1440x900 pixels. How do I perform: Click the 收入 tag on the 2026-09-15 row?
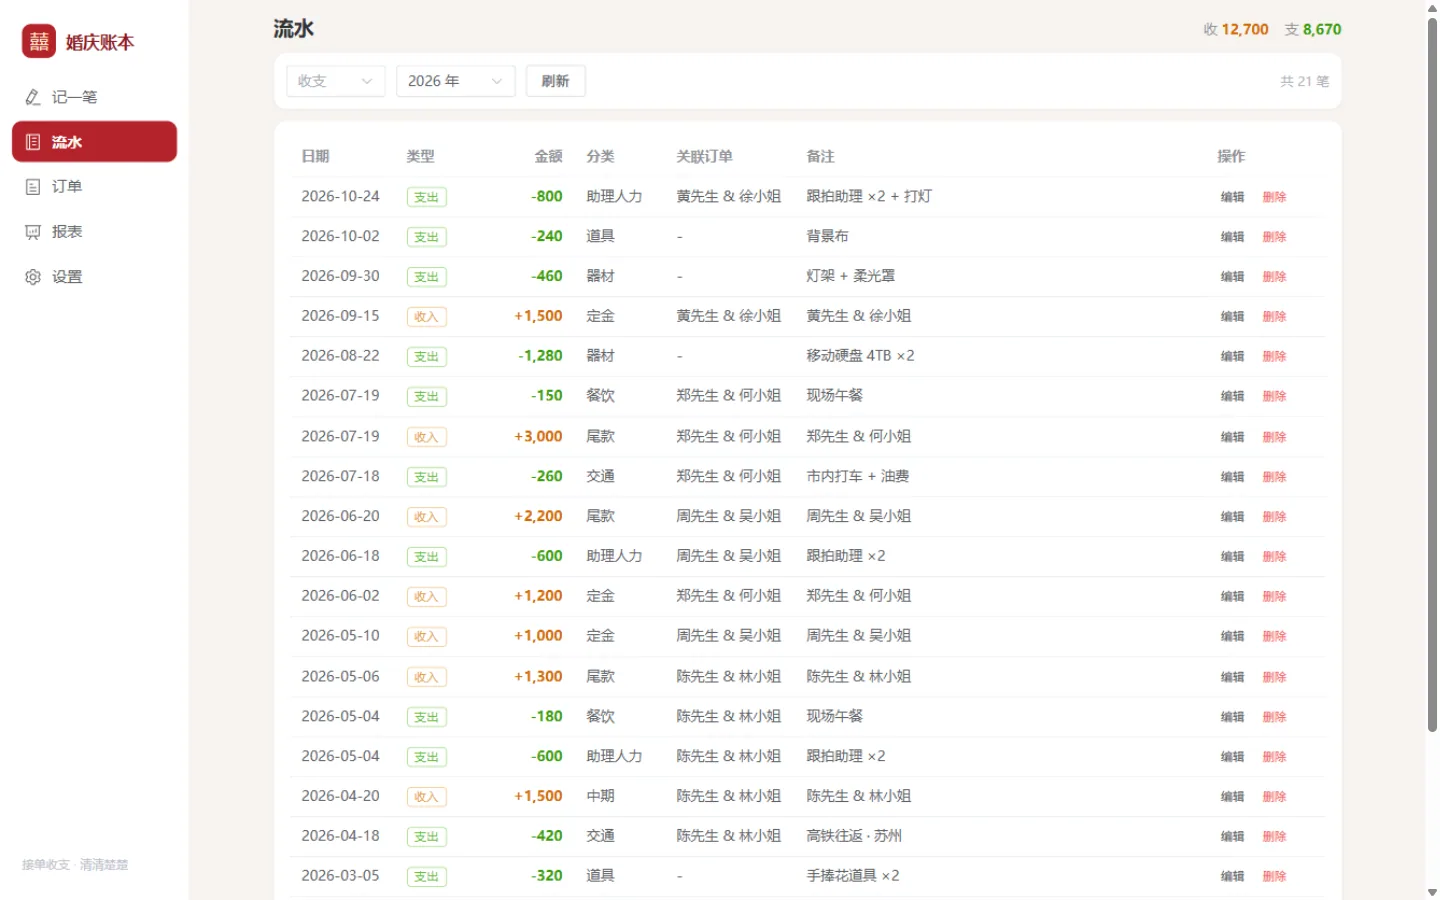(427, 317)
